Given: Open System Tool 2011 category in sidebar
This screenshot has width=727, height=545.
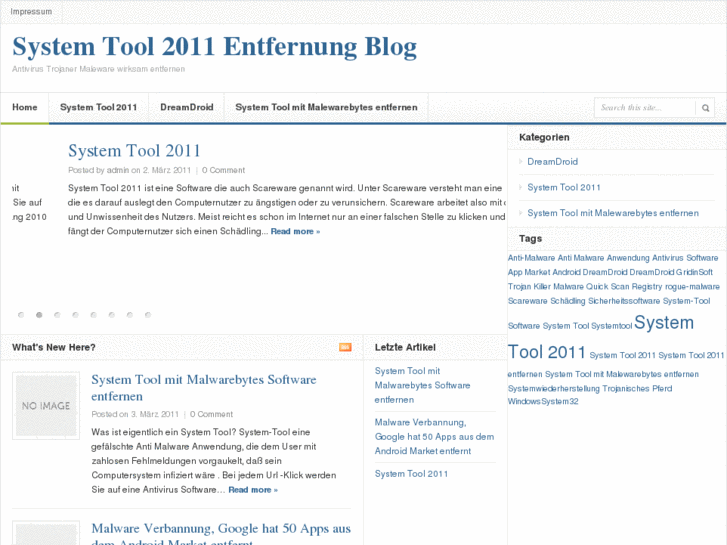Looking at the screenshot, I should point(564,187).
